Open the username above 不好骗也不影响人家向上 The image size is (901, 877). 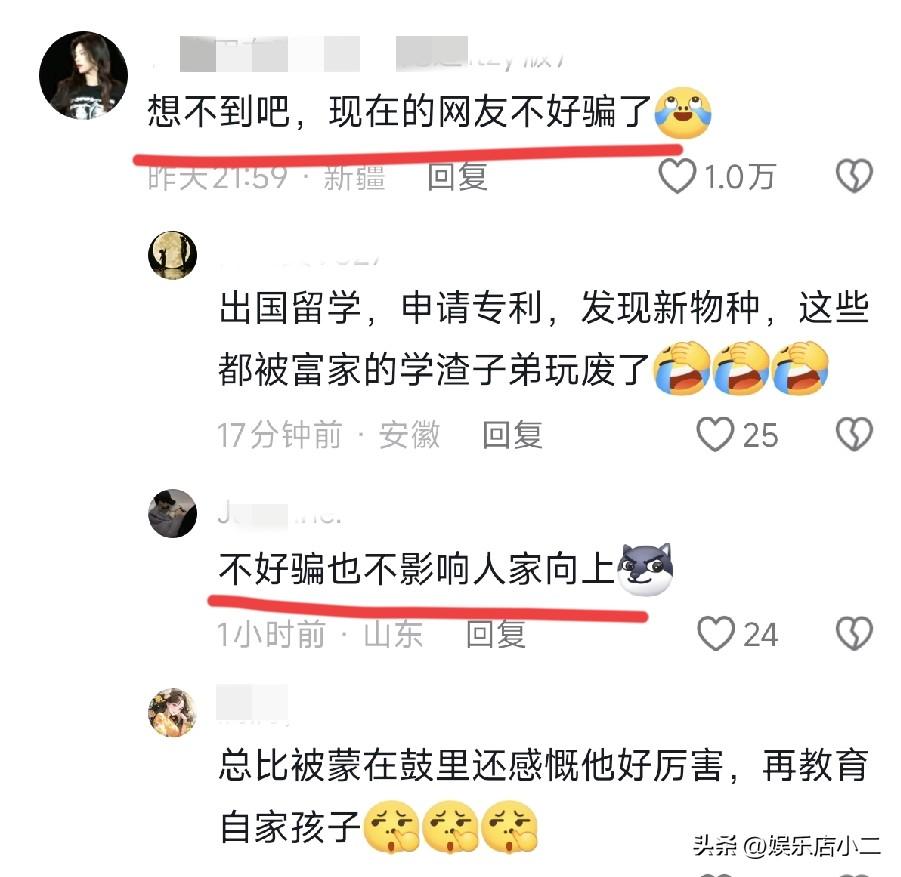(x=280, y=514)
